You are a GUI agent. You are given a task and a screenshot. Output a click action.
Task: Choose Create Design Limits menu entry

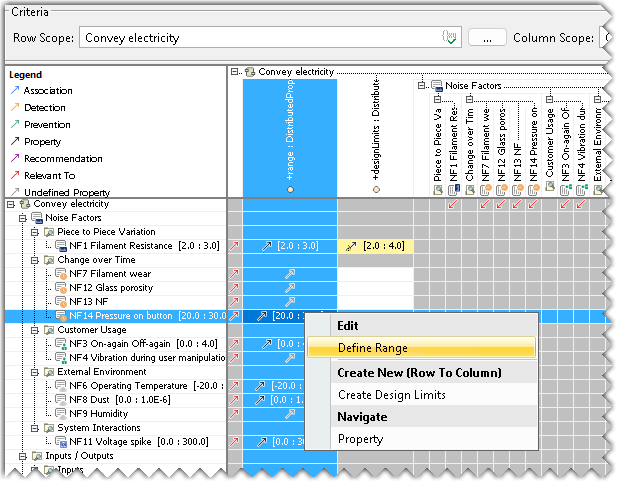pos(392,395)
